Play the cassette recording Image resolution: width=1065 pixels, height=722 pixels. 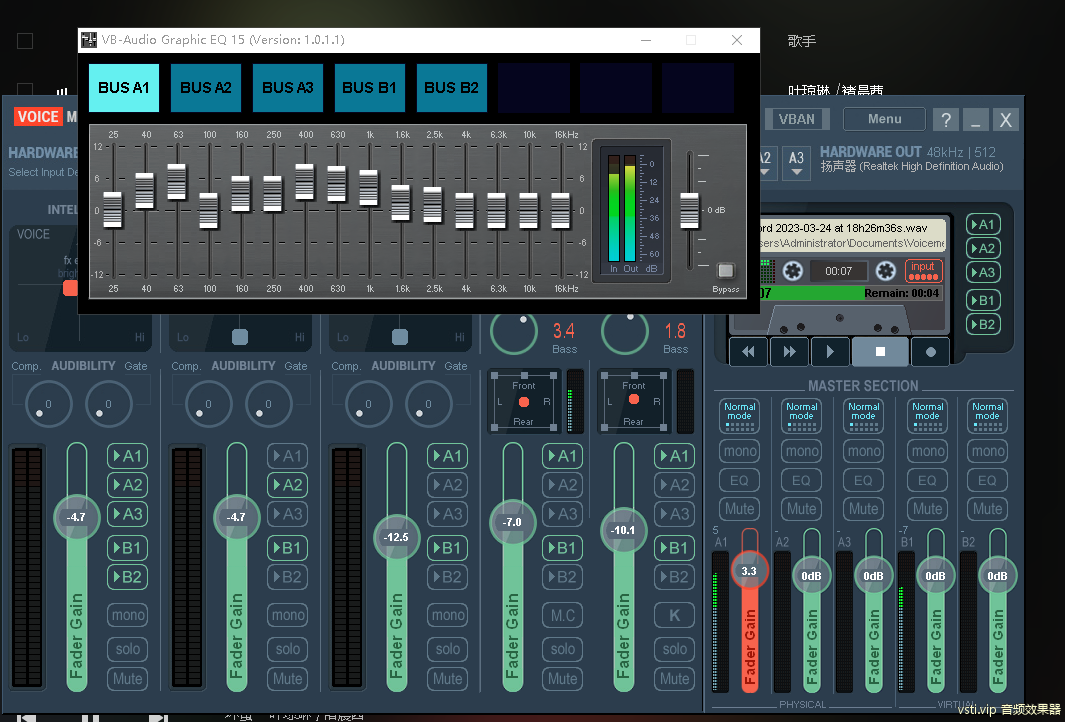829,352
